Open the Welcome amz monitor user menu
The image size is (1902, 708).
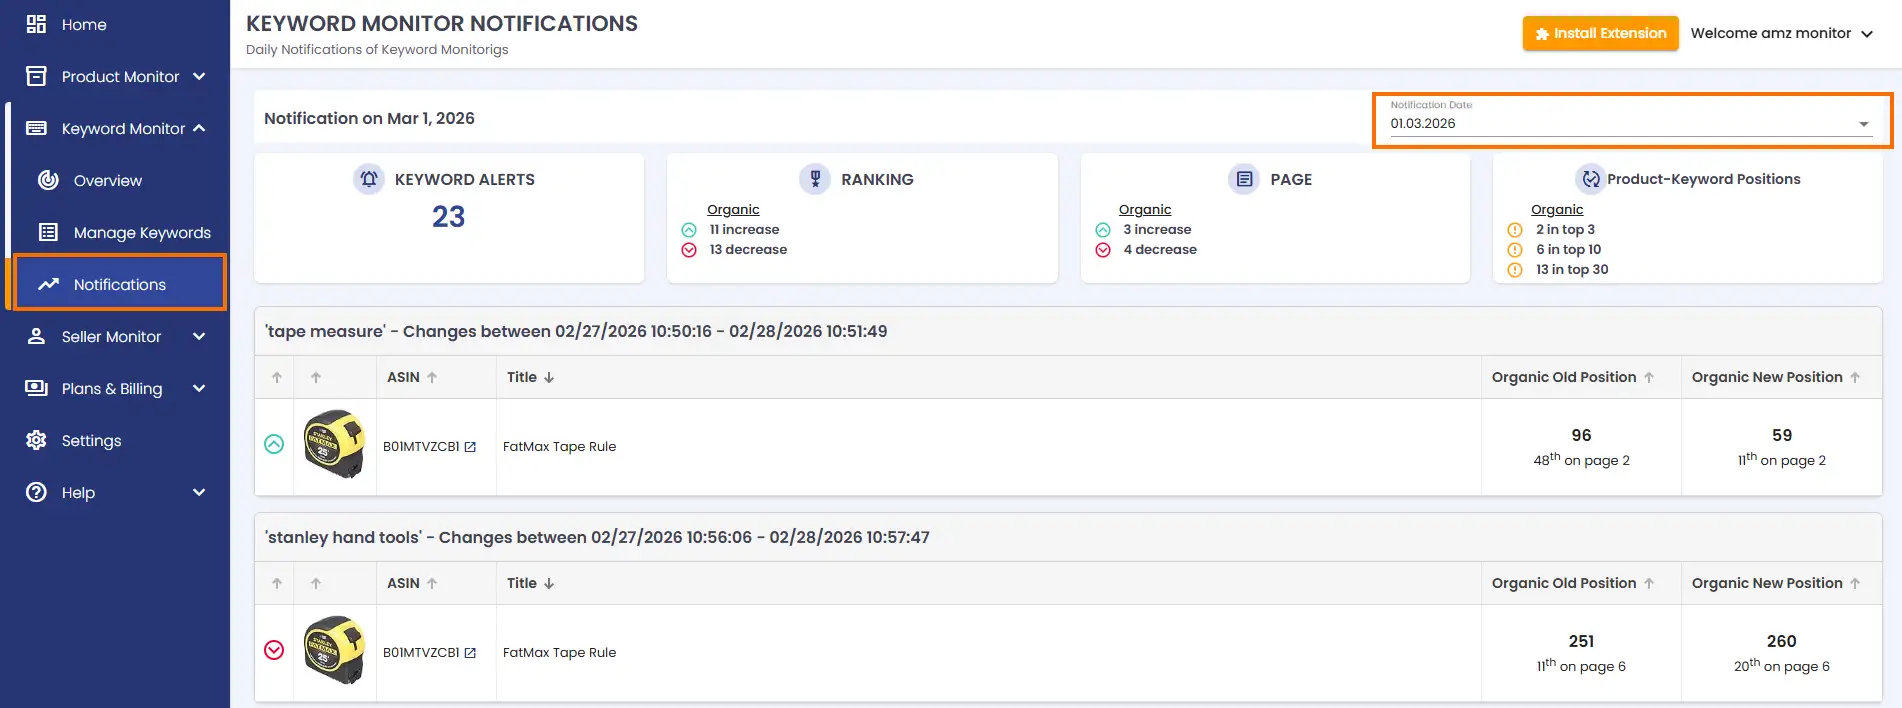[1781, 33]
